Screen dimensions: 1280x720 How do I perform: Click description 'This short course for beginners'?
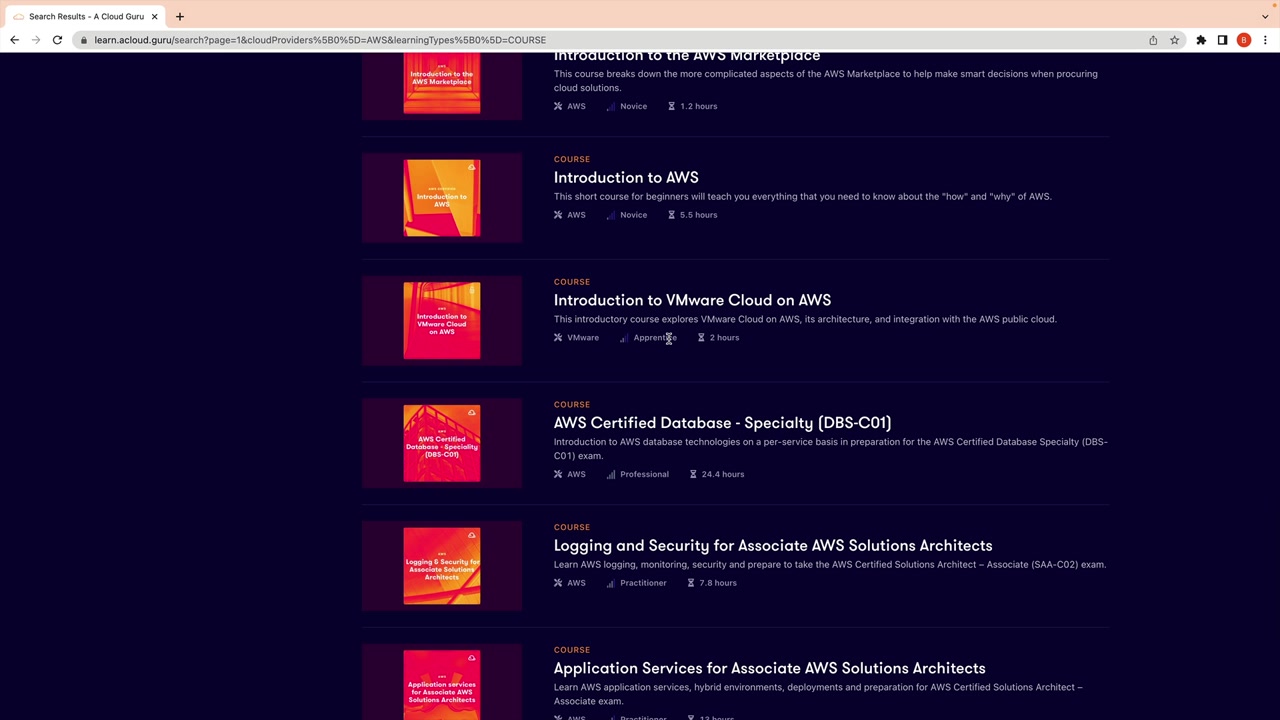point(802,197)
